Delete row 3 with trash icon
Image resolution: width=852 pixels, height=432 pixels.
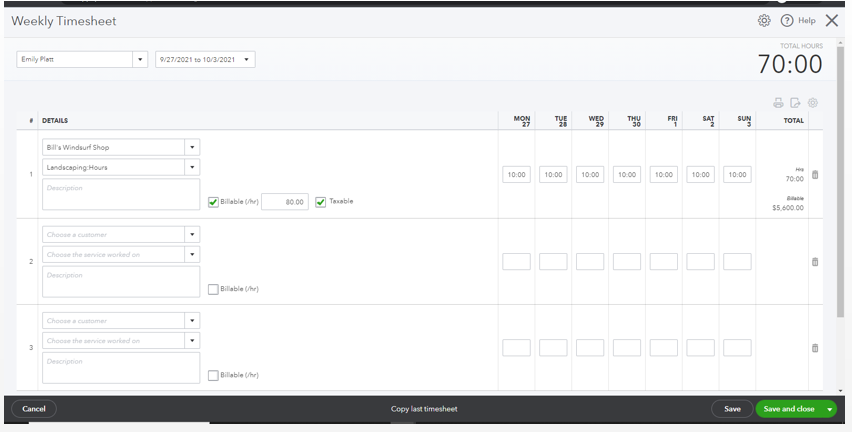[x=815, y=348]
